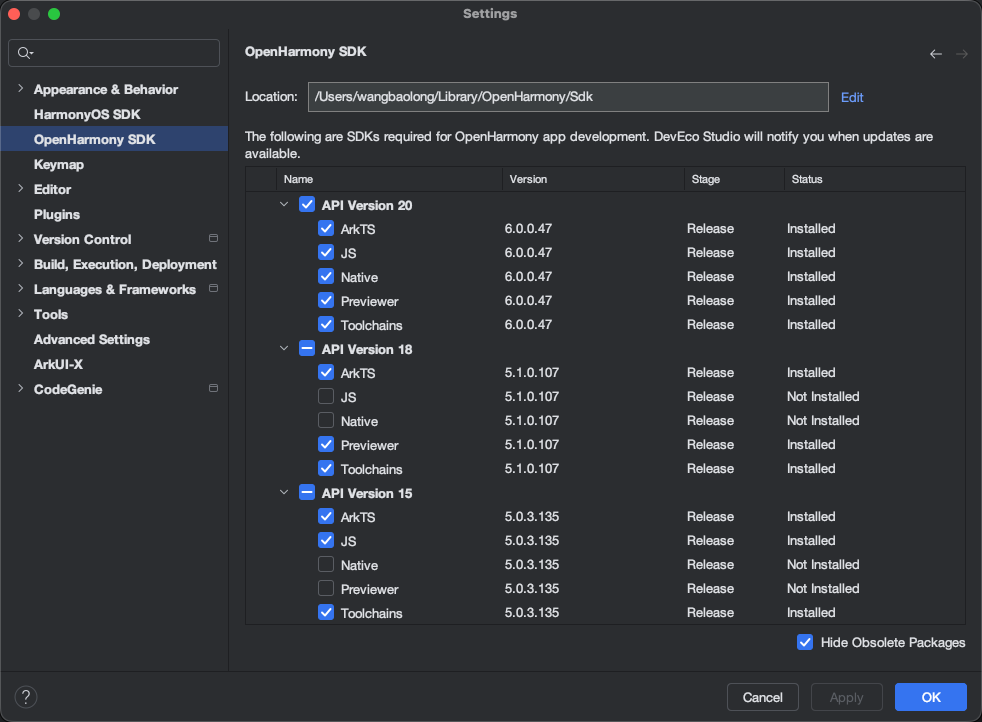The height and width of the screenshot is (722, 982).
Task: Select OpenHarmony SDK in sidebar
Action: pyautogui.click(x=114, y=139)
